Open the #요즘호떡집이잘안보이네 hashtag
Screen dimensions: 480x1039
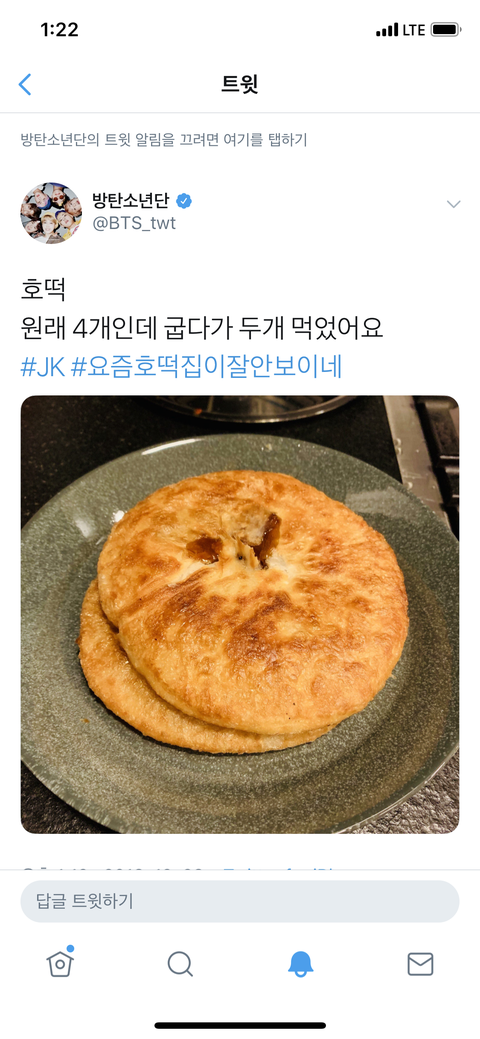[206, 366]
